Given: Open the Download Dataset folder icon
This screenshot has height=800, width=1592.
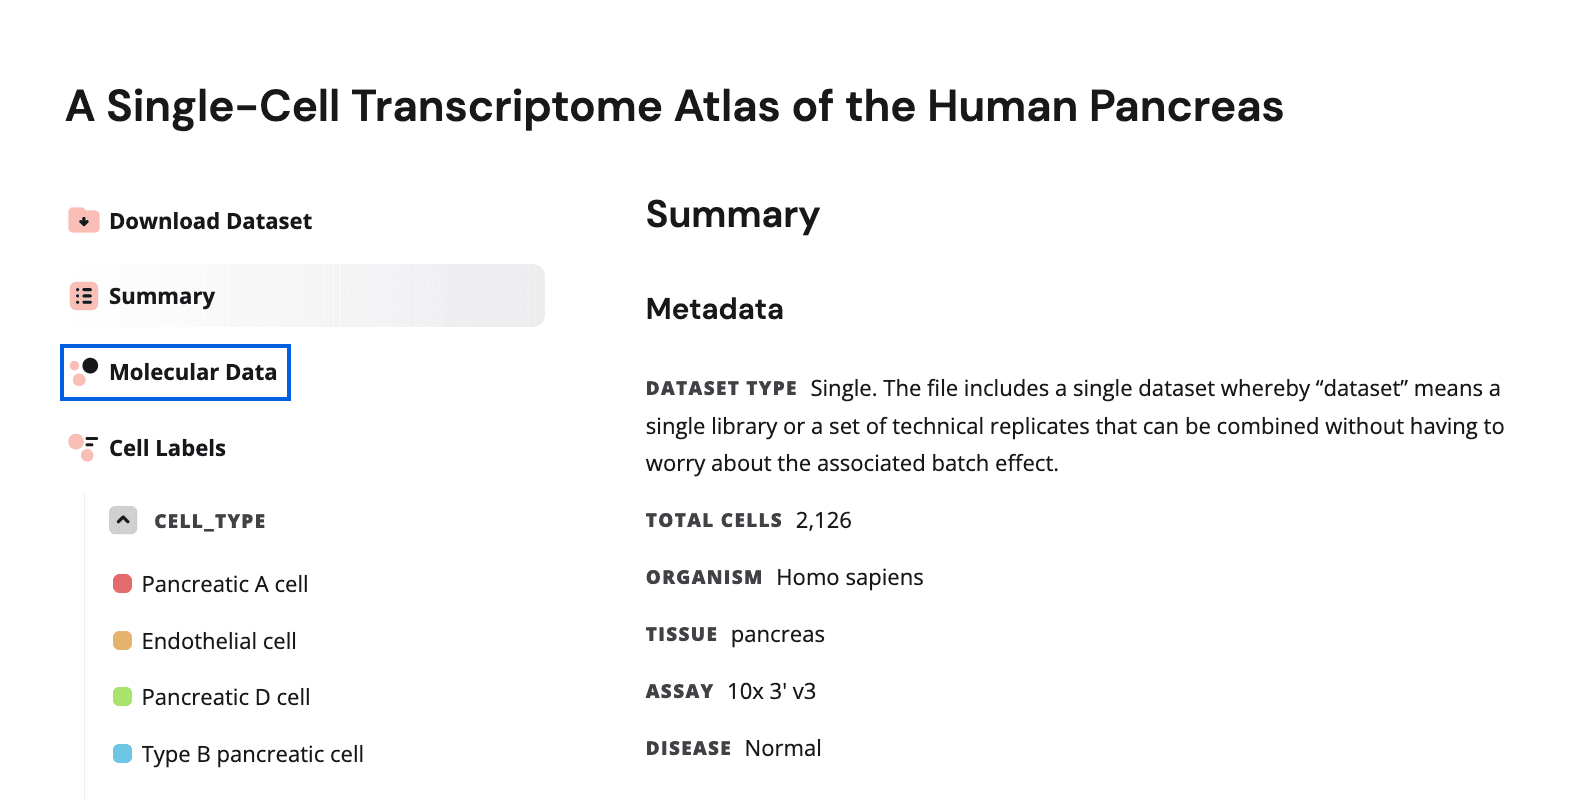Looking at the screenshot, I should [83, 220].
